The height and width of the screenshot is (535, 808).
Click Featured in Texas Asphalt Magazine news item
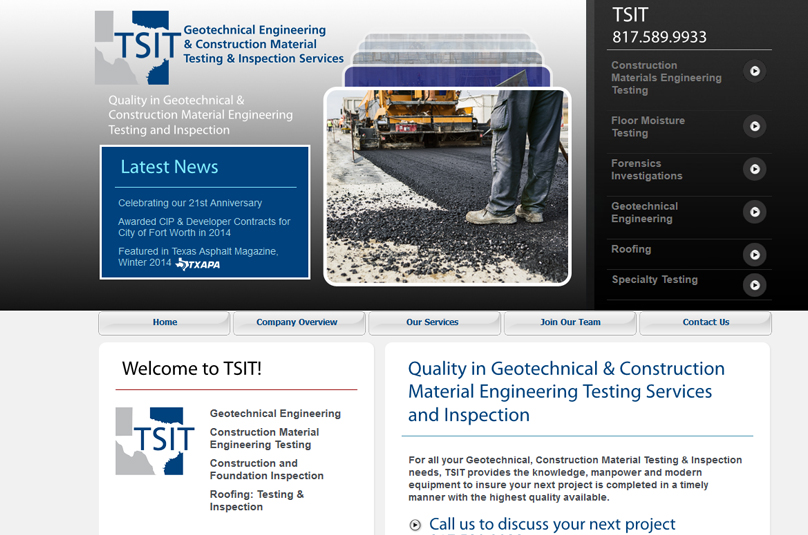click(198, 257)
